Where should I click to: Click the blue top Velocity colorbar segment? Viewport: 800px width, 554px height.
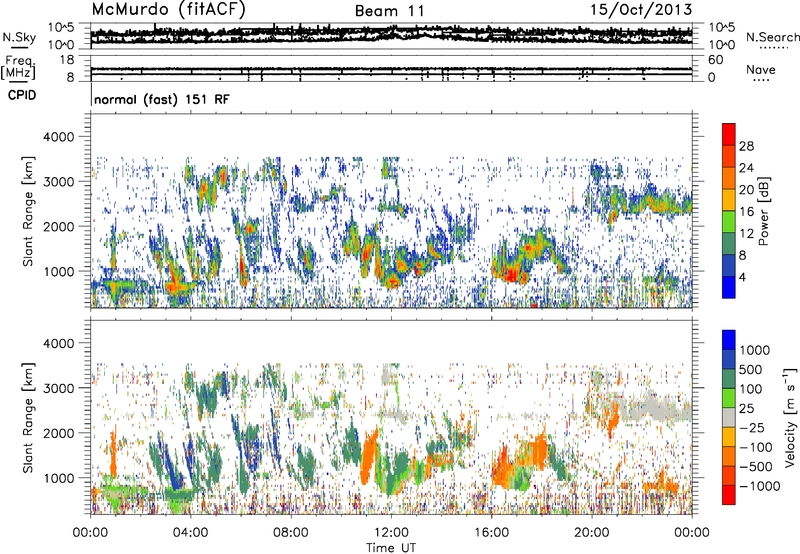[729, 340]
